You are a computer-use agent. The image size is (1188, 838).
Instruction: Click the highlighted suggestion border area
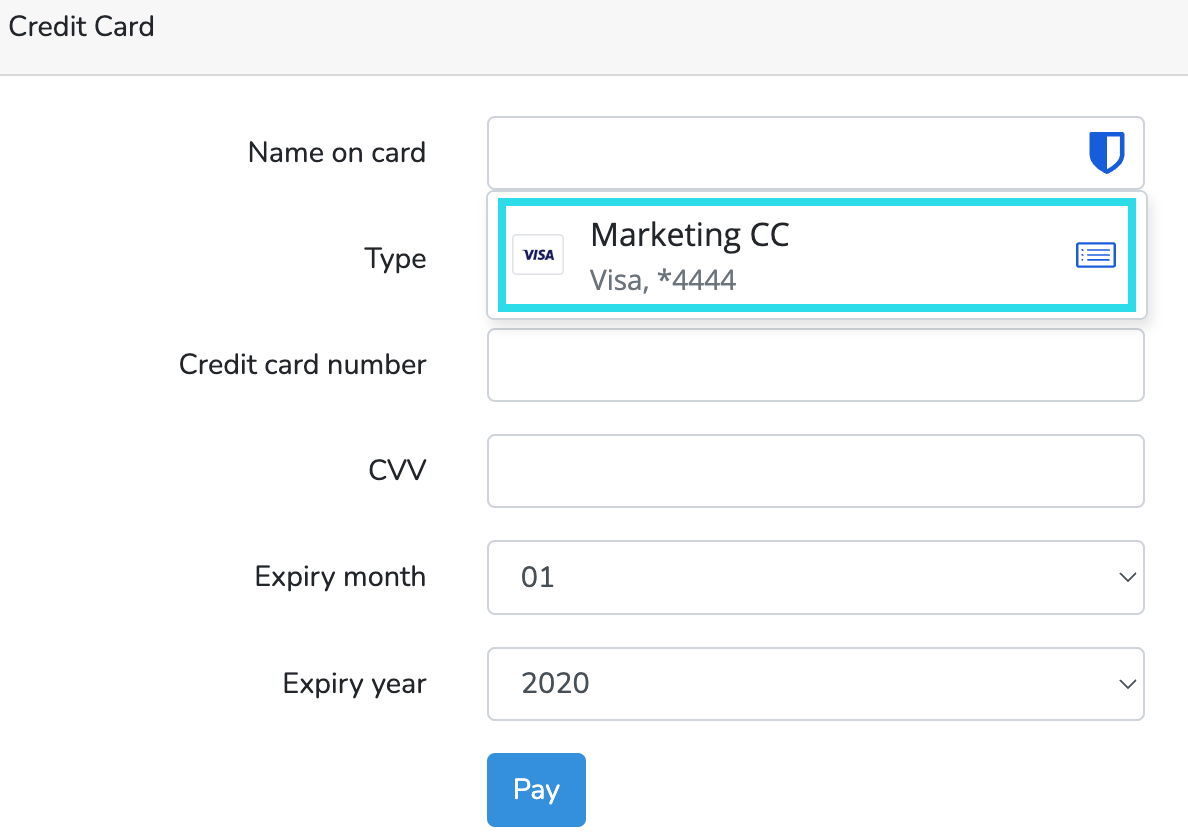click(x=816, y=204)
